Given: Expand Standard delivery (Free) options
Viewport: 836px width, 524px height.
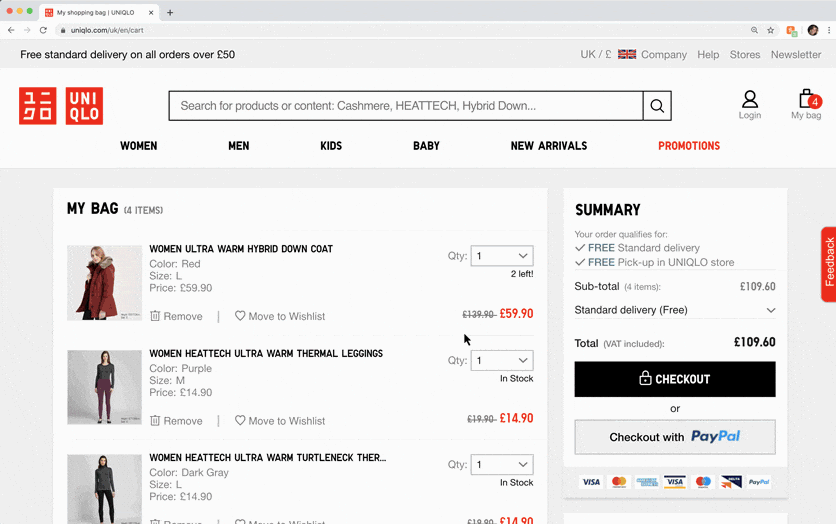Looking at the screenshot, I should pos(675,310).
